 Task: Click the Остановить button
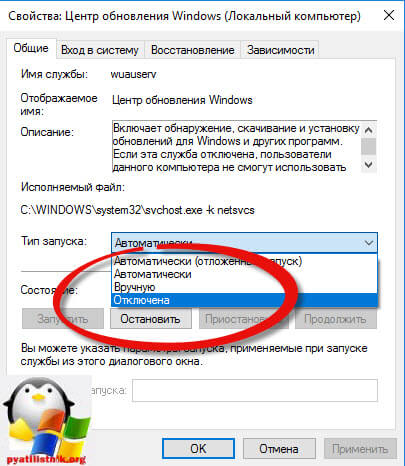coord(151,319)
